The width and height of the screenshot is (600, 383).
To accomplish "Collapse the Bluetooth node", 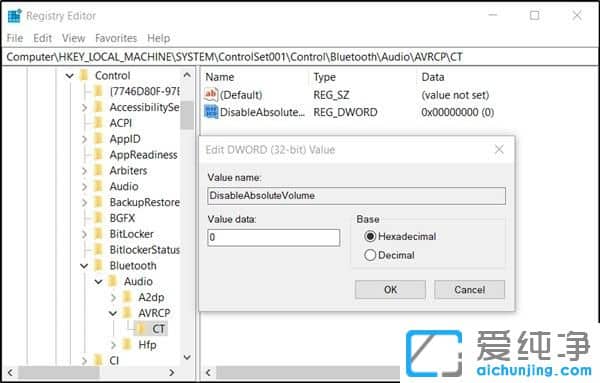I will (x=84, y=266).
